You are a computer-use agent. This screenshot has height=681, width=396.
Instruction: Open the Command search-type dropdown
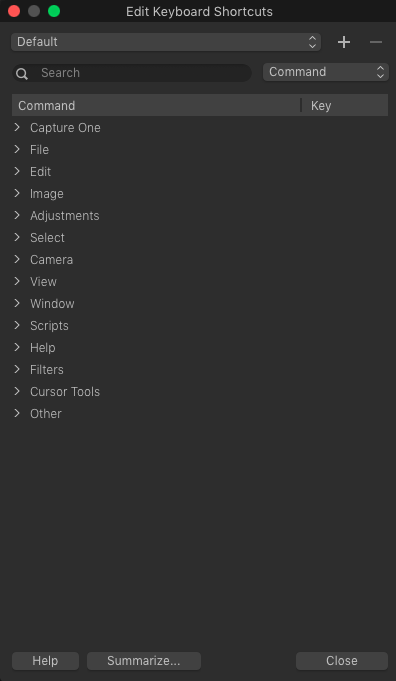(326, 72)
